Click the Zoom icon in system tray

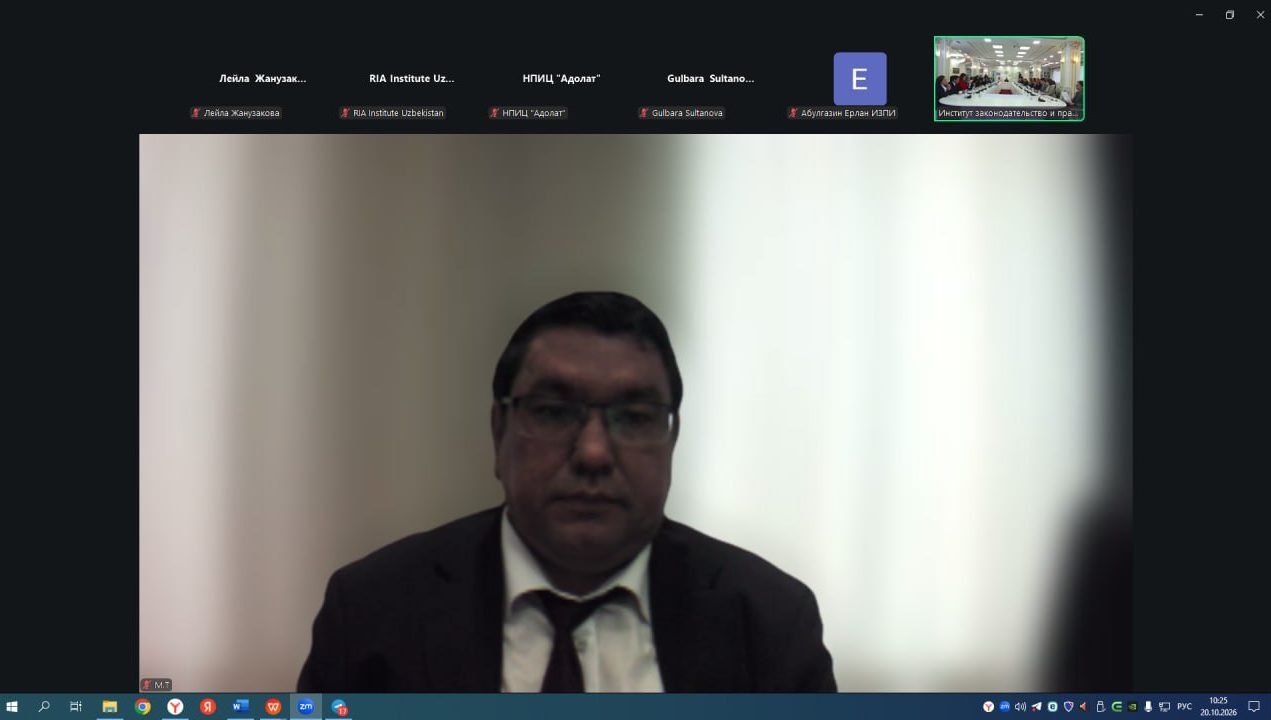pos(1004,706)
